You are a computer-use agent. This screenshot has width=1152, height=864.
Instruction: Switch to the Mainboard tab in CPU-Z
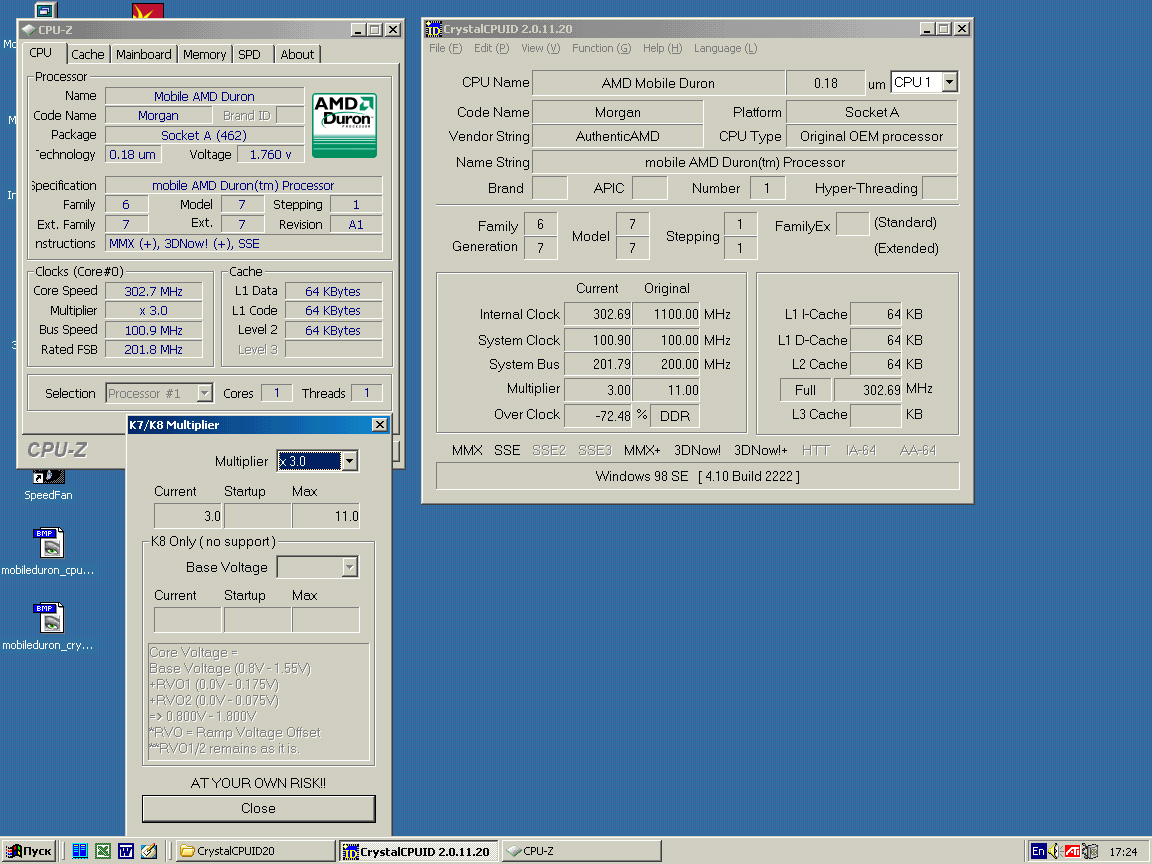(143, 55)
